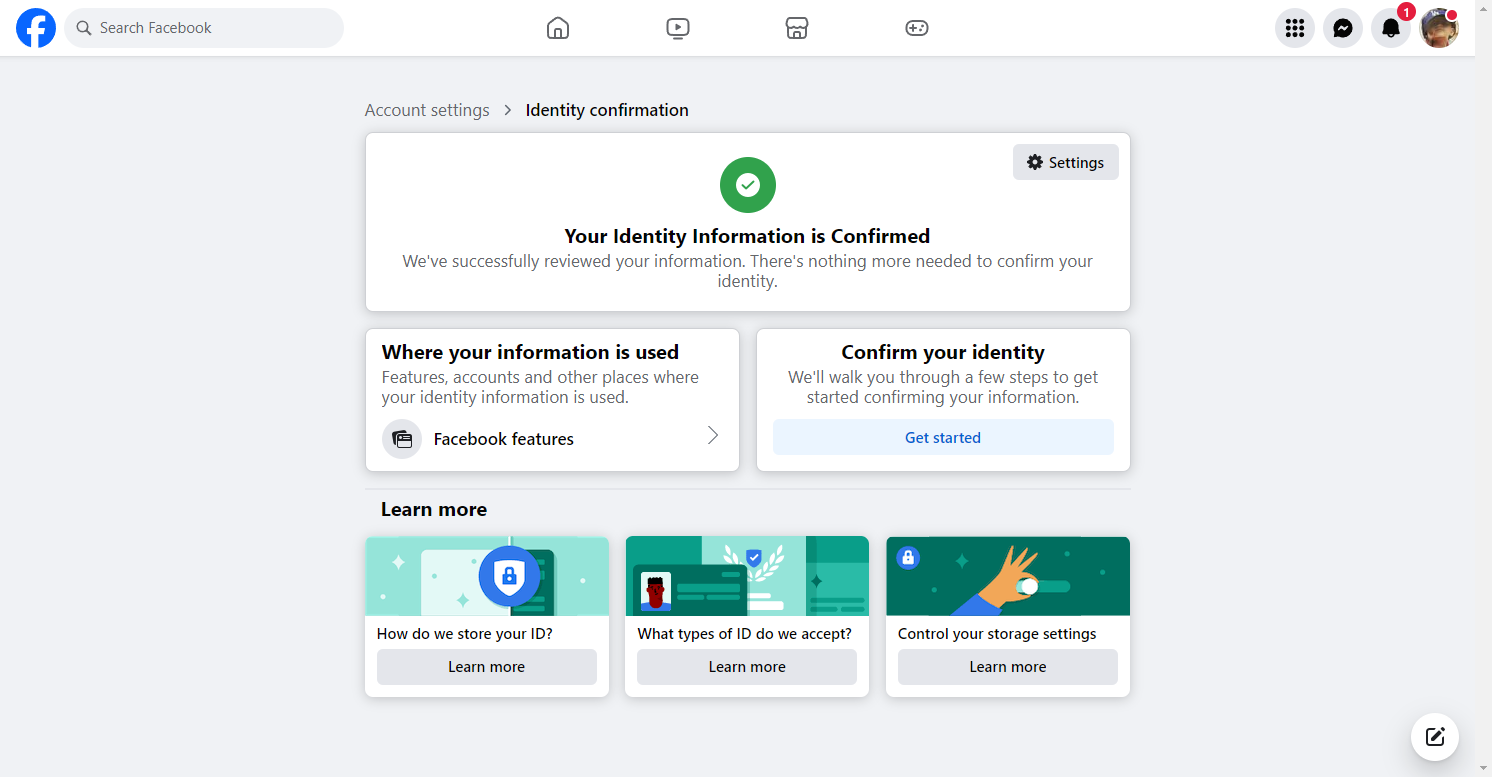Learn more about accepted ID types
Viewport: 1492px width, 777px height.
tap(747, 667)
